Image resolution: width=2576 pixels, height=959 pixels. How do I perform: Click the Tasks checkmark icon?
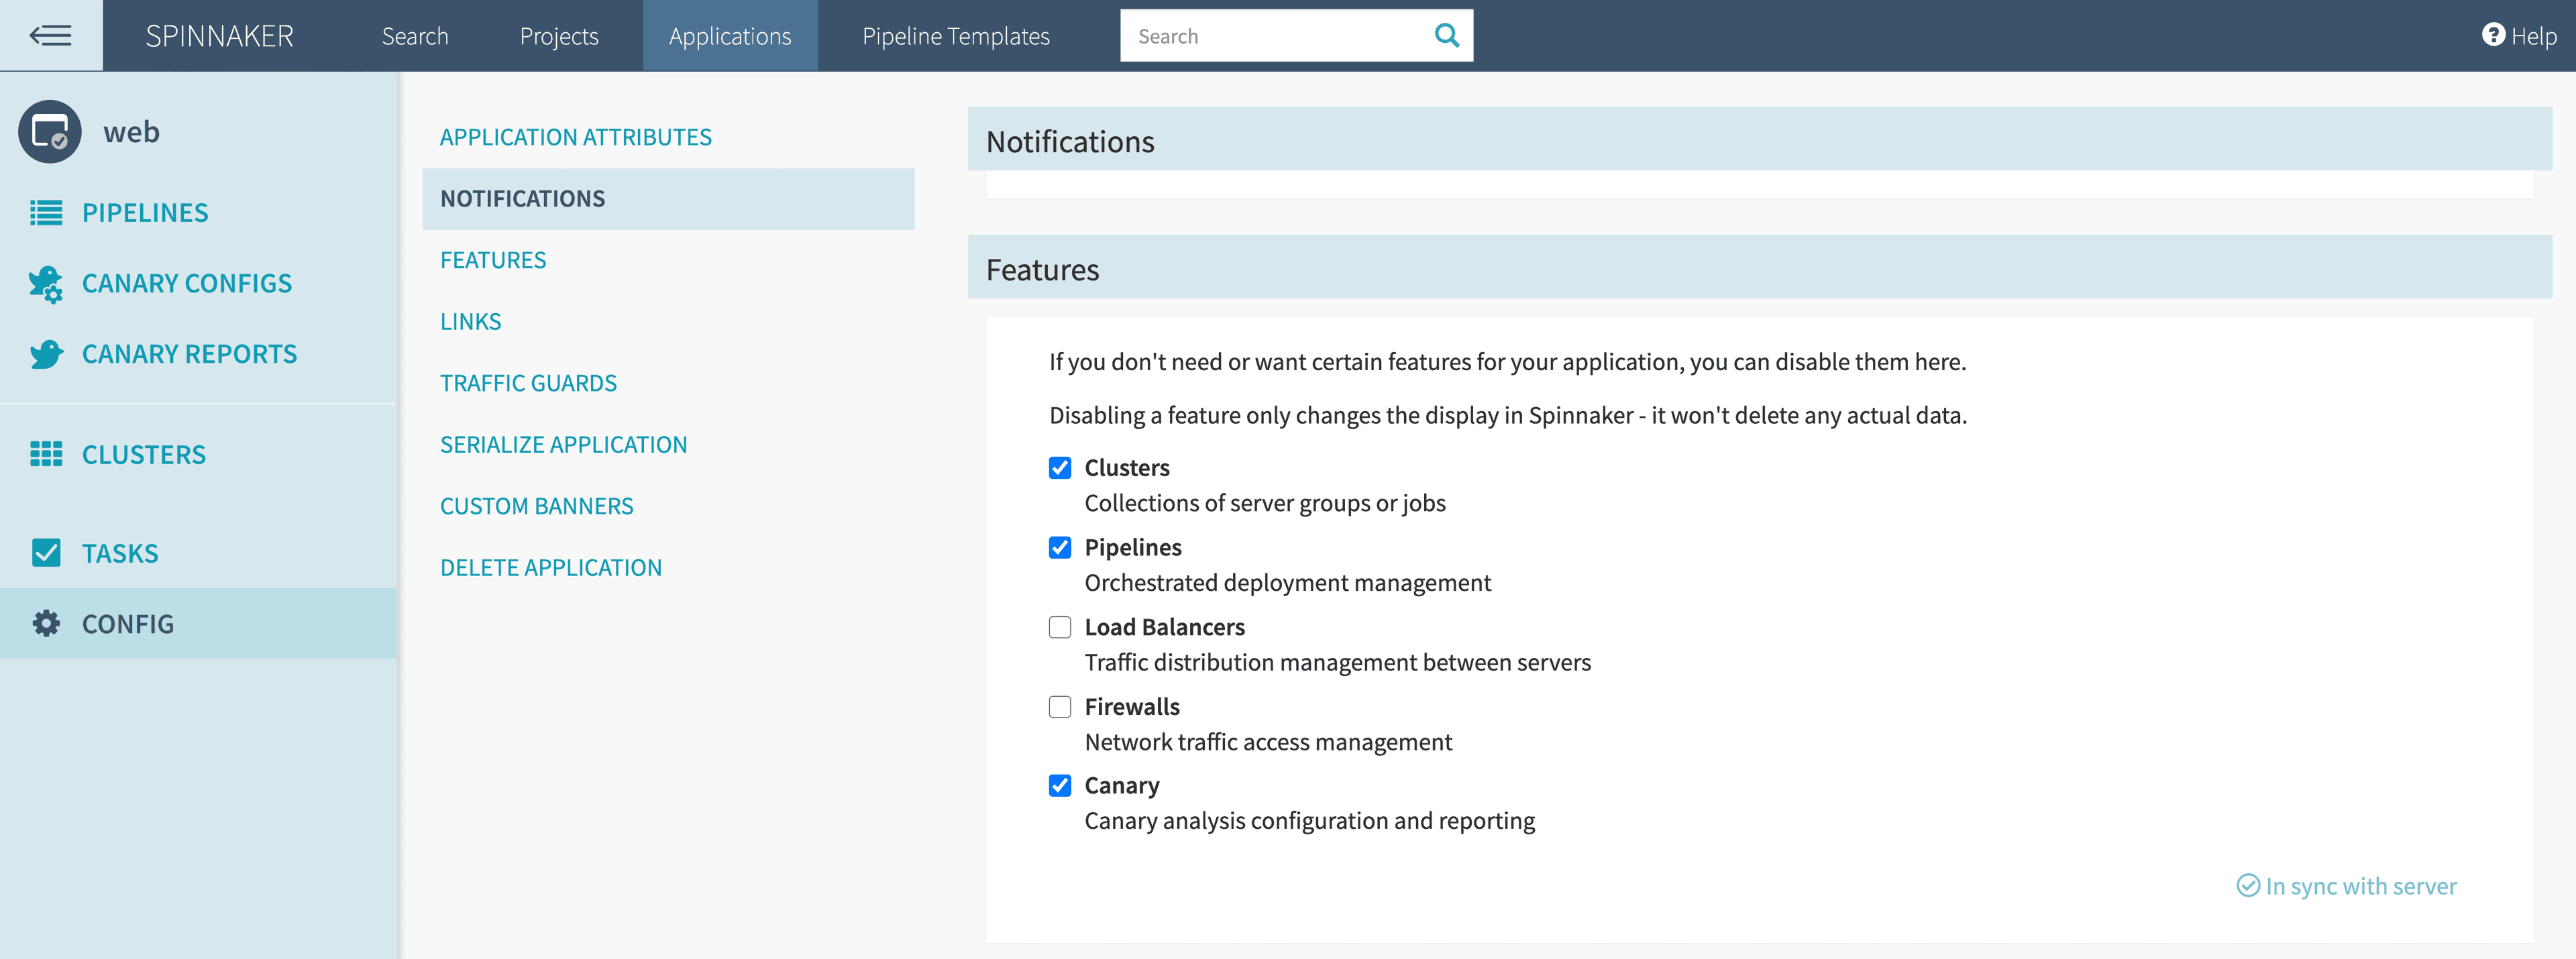pyautogui.click(x=46, y=553)
